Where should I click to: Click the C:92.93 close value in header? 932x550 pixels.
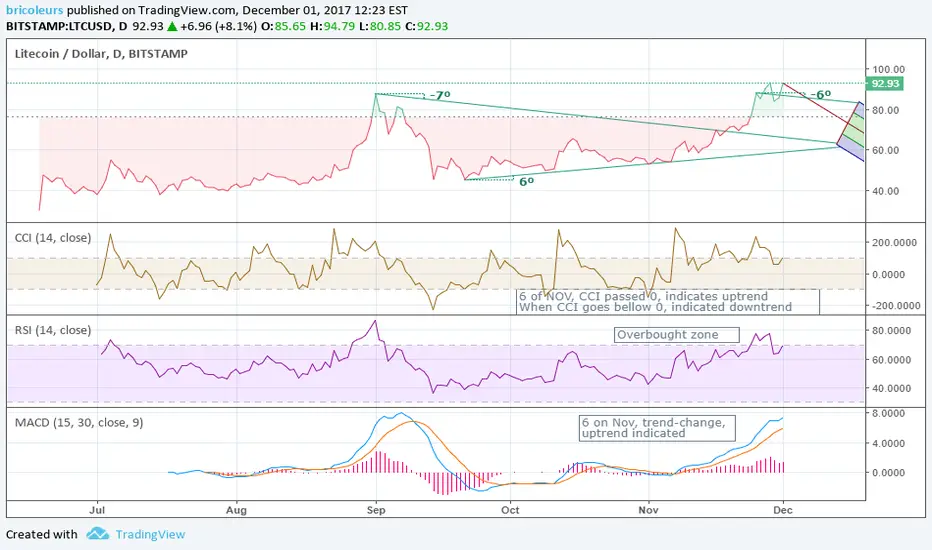(x=427, y=26)
